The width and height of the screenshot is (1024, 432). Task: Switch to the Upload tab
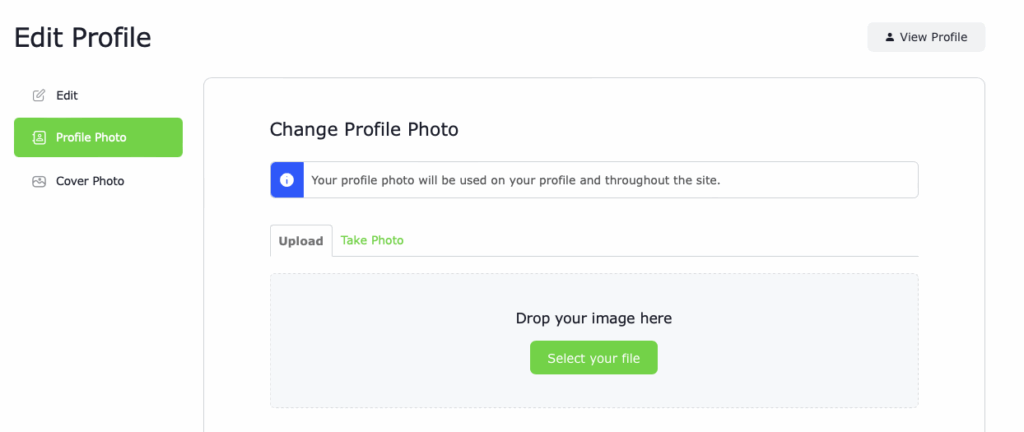coord(301,241)
